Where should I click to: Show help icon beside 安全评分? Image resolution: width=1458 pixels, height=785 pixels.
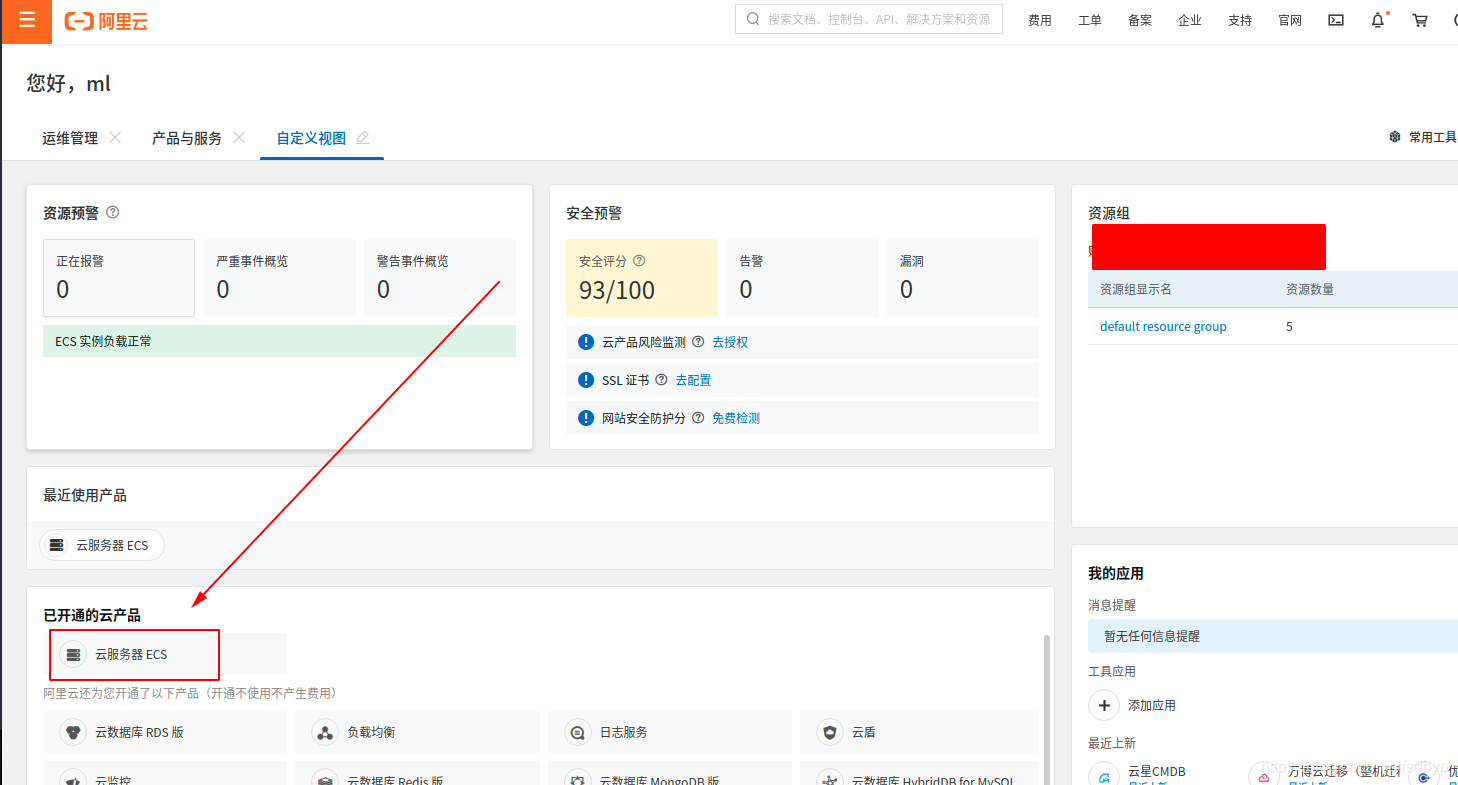tap(639, 260)
